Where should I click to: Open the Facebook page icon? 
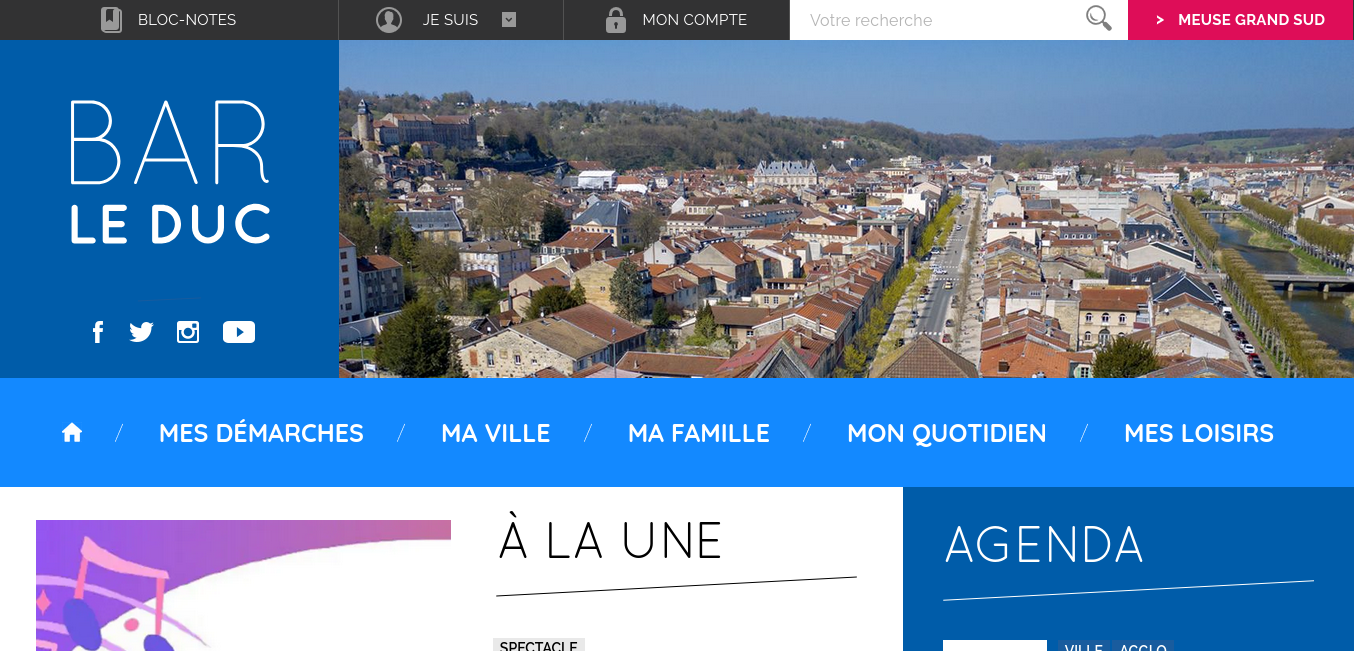coord(98,332)
